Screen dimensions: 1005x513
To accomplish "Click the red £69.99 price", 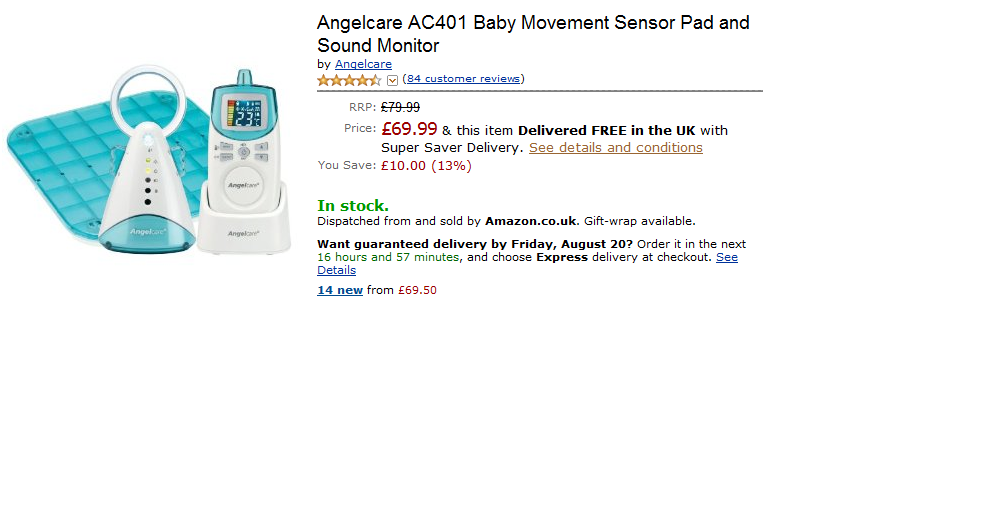I will click(x=409, y=129).
